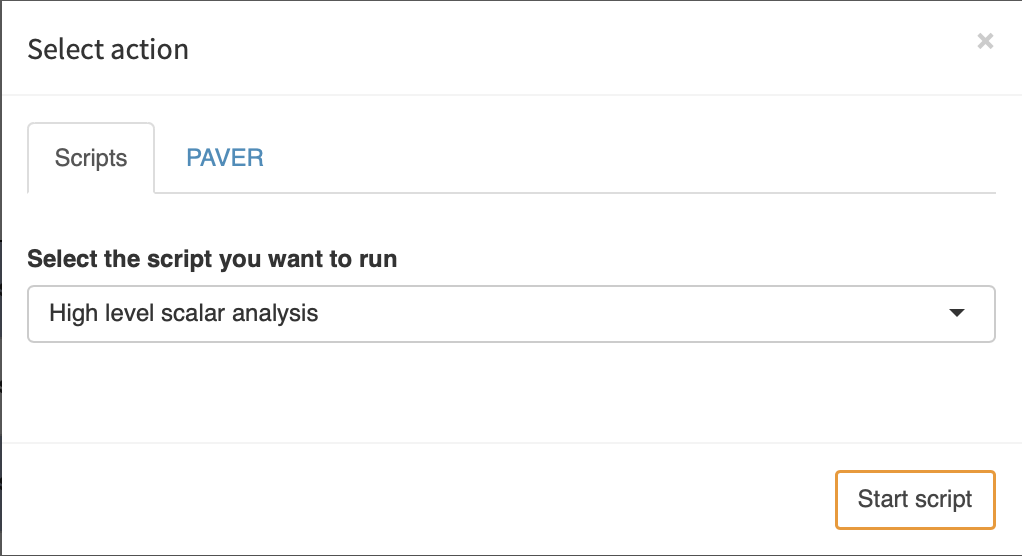The height and width of the screenshot is (556, 1022).
Task: Open the script selection dropdown
Action: pos(511,314)
